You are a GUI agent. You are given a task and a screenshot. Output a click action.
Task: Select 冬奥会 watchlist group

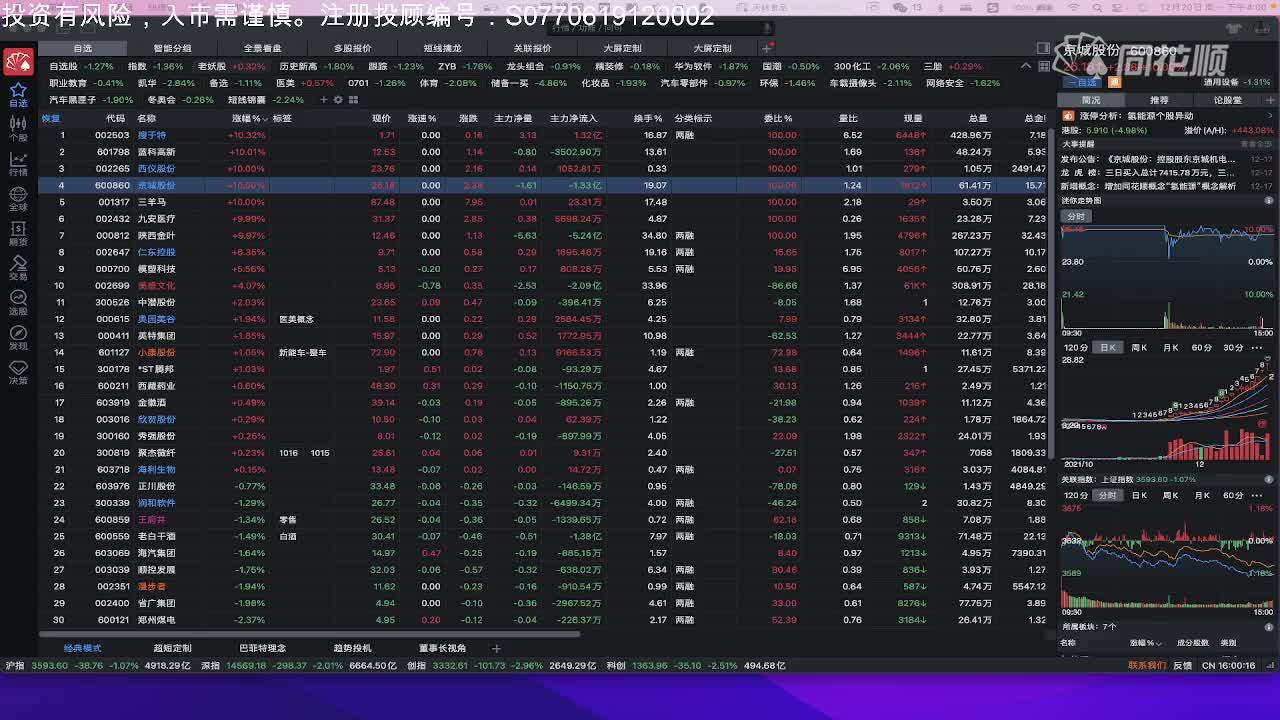click(x=181, y=100)
